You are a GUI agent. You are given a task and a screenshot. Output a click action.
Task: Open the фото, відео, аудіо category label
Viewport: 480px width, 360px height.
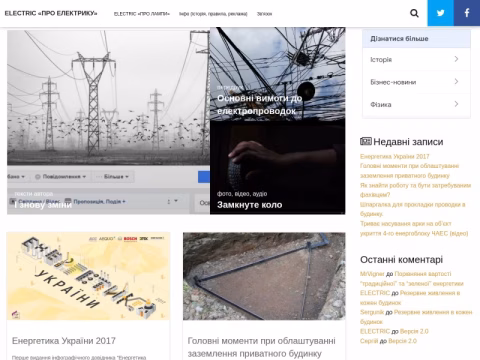242,193
